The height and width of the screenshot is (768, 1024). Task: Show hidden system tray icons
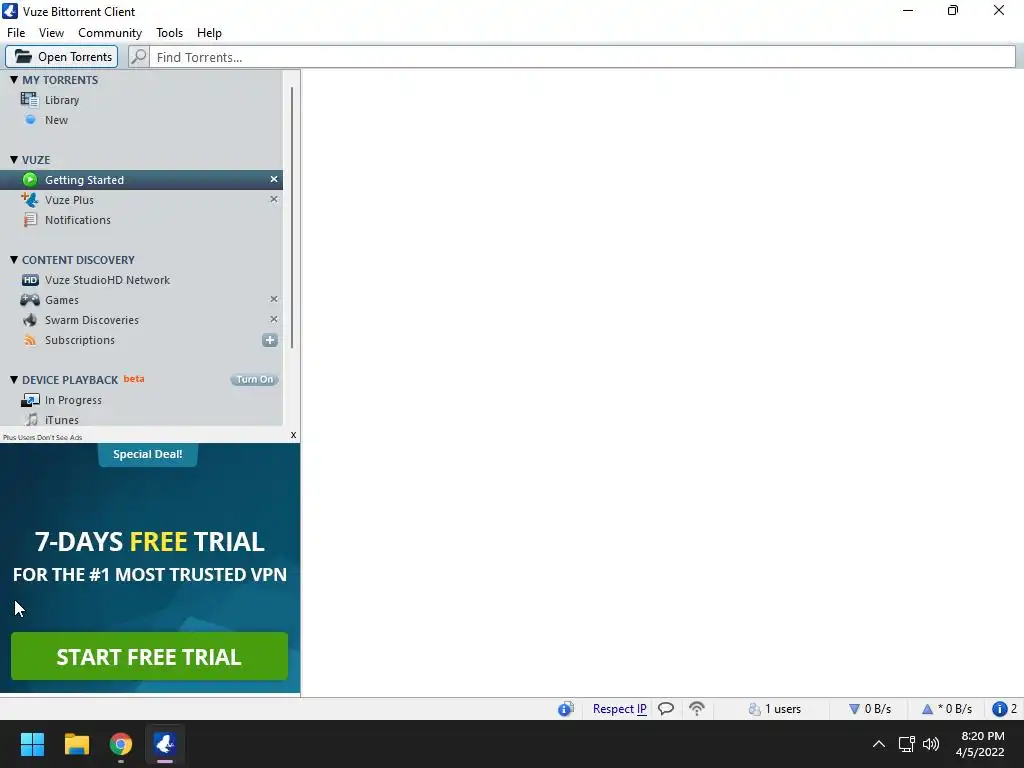point(879,744)
